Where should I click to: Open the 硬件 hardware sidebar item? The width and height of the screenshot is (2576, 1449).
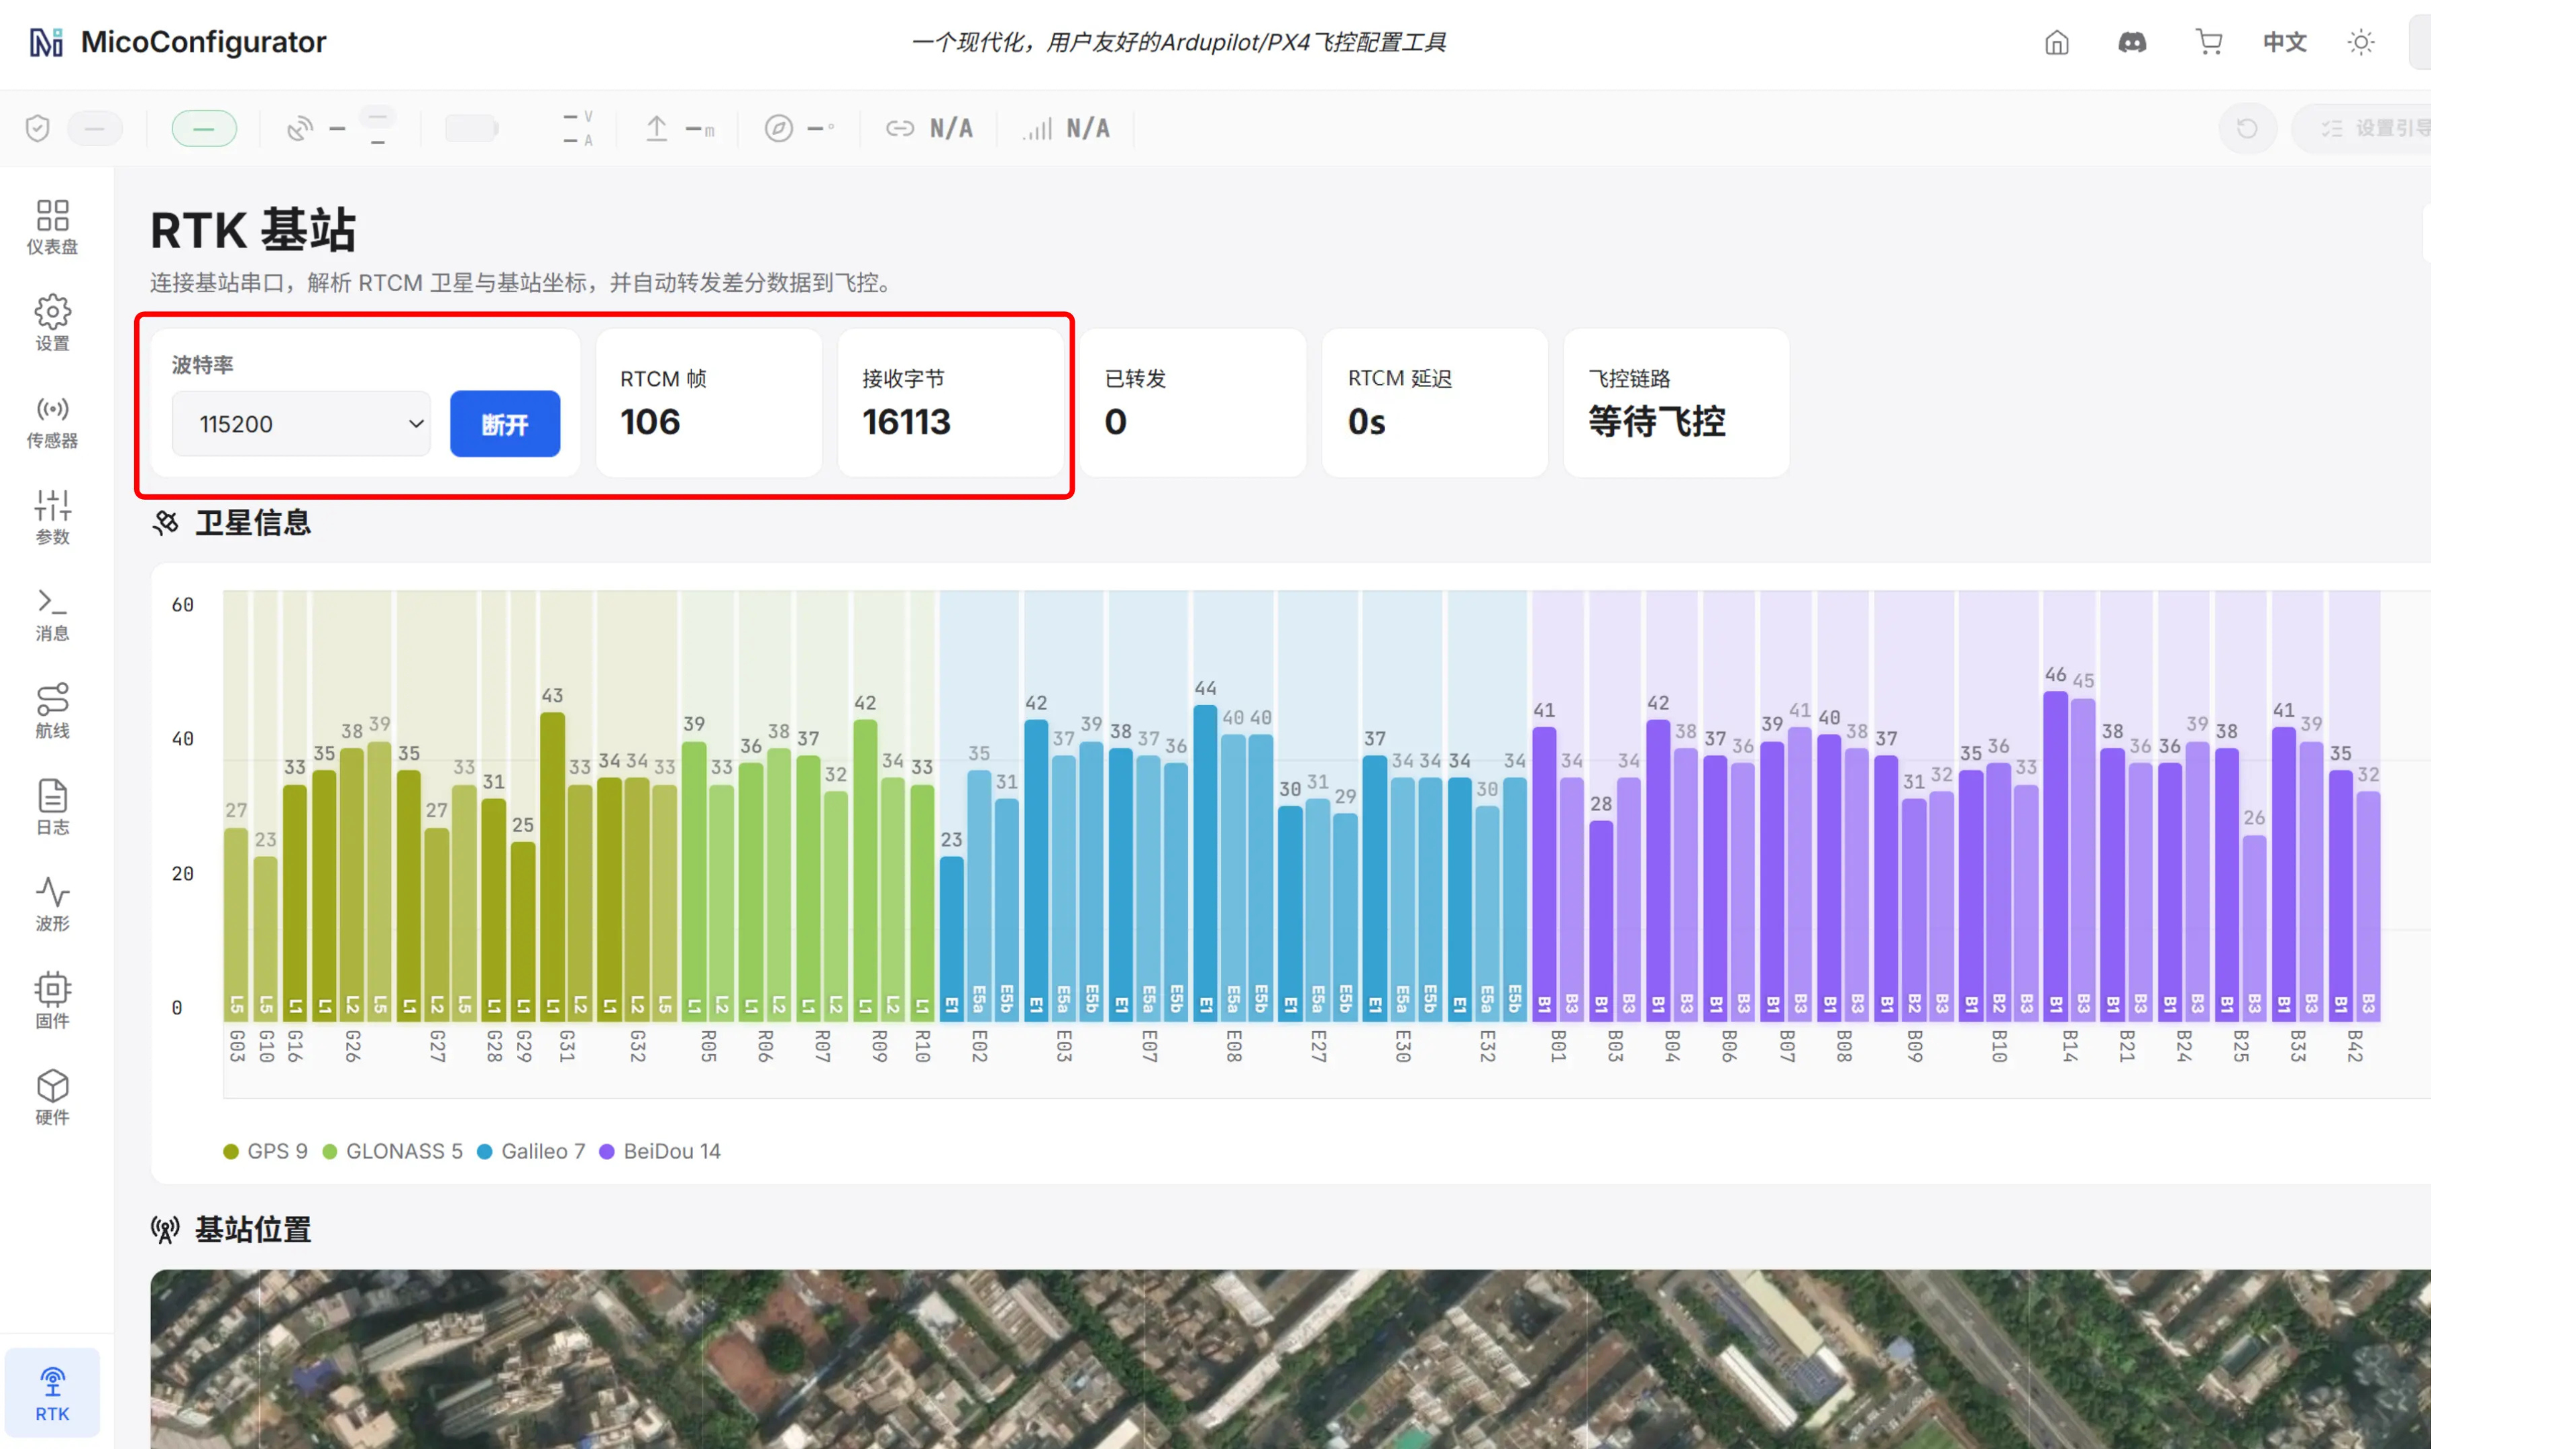(52, 1098)
